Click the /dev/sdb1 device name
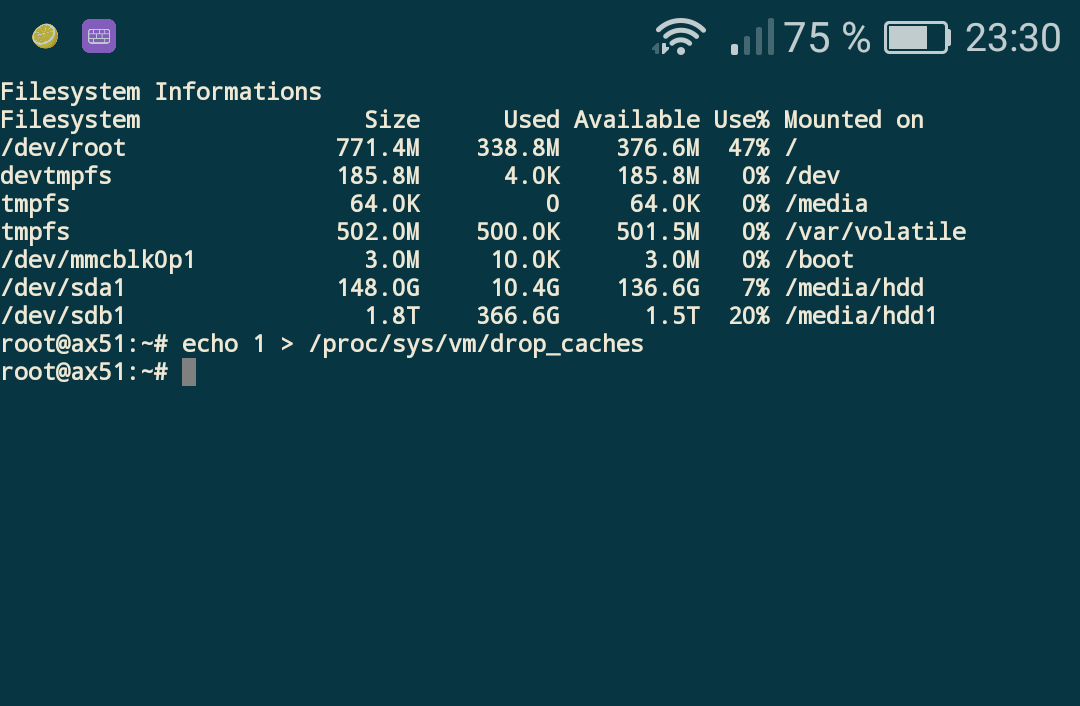The height and width of the screenshot is (706, 1080). [63, 316]
